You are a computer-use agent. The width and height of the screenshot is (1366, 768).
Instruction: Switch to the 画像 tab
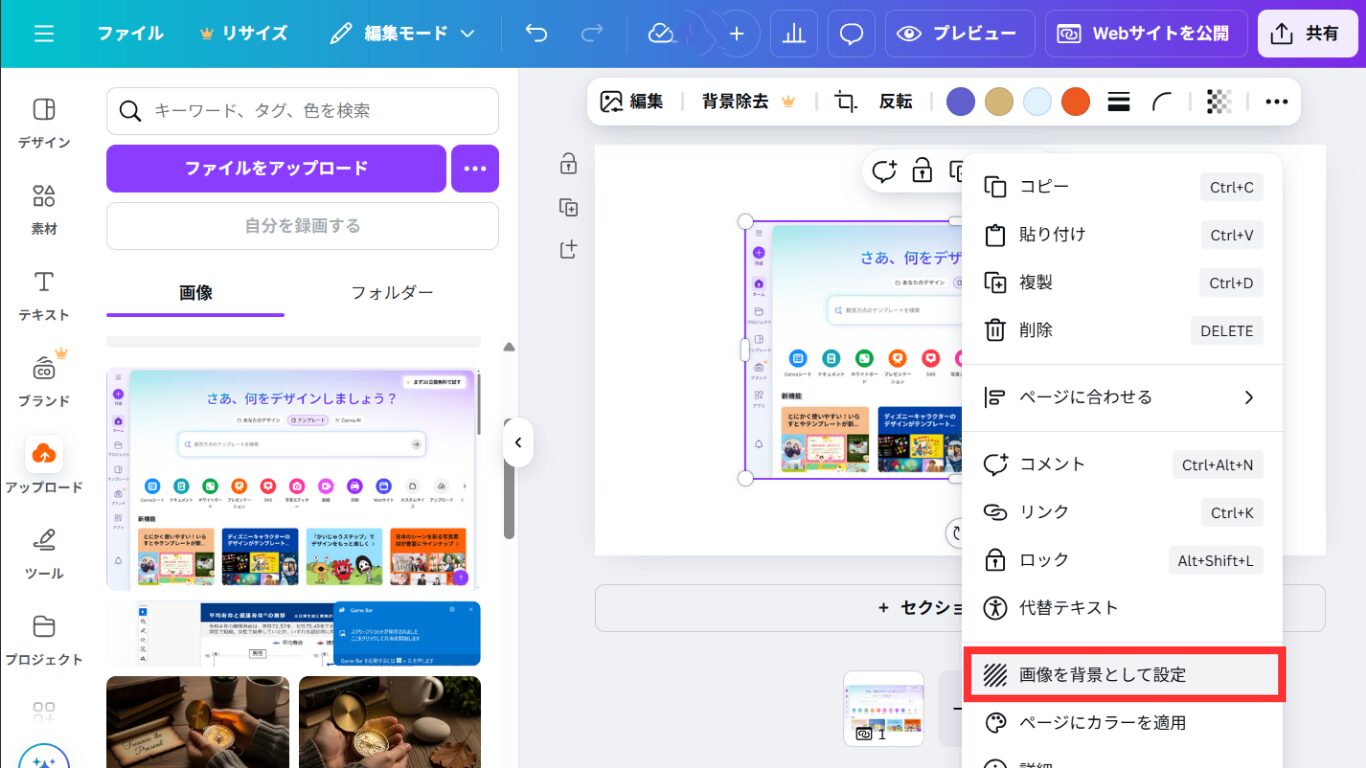(195, 293)
